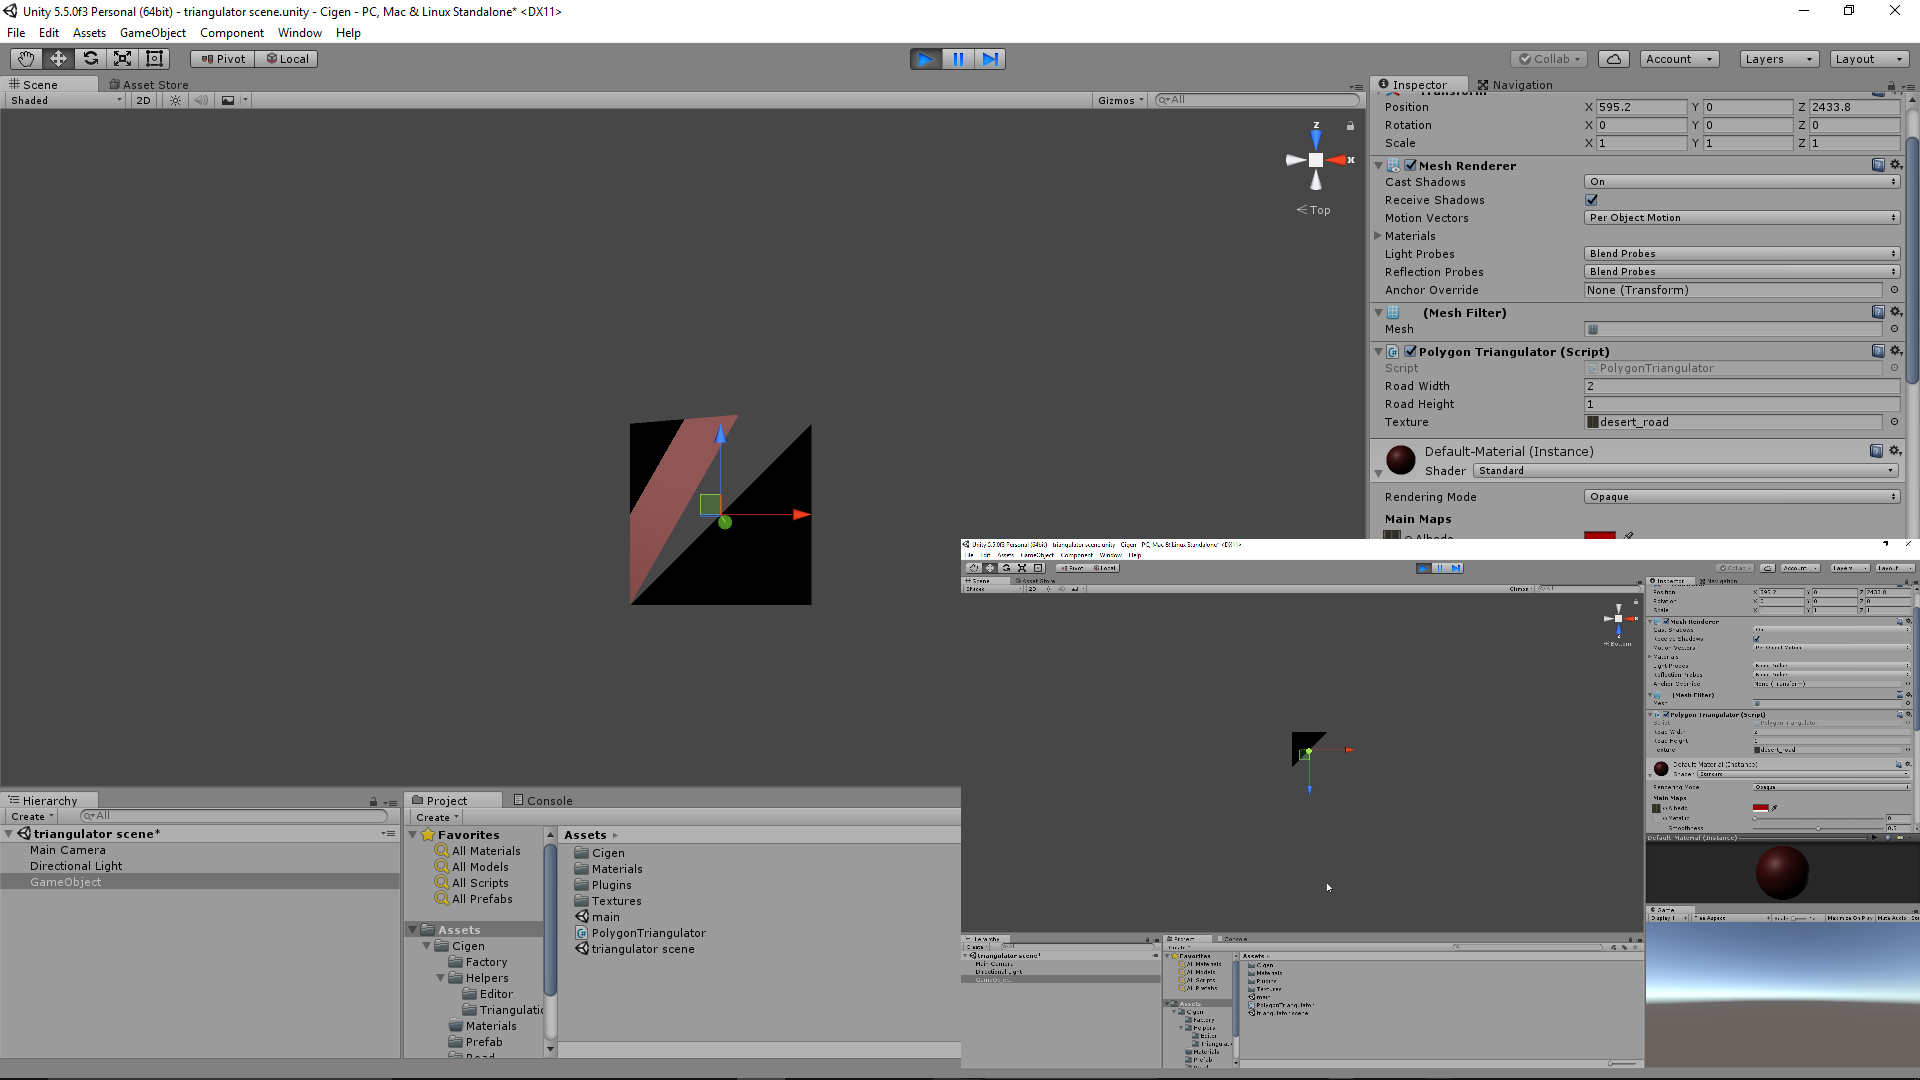Click Create in the Project panel

[438, 817]
